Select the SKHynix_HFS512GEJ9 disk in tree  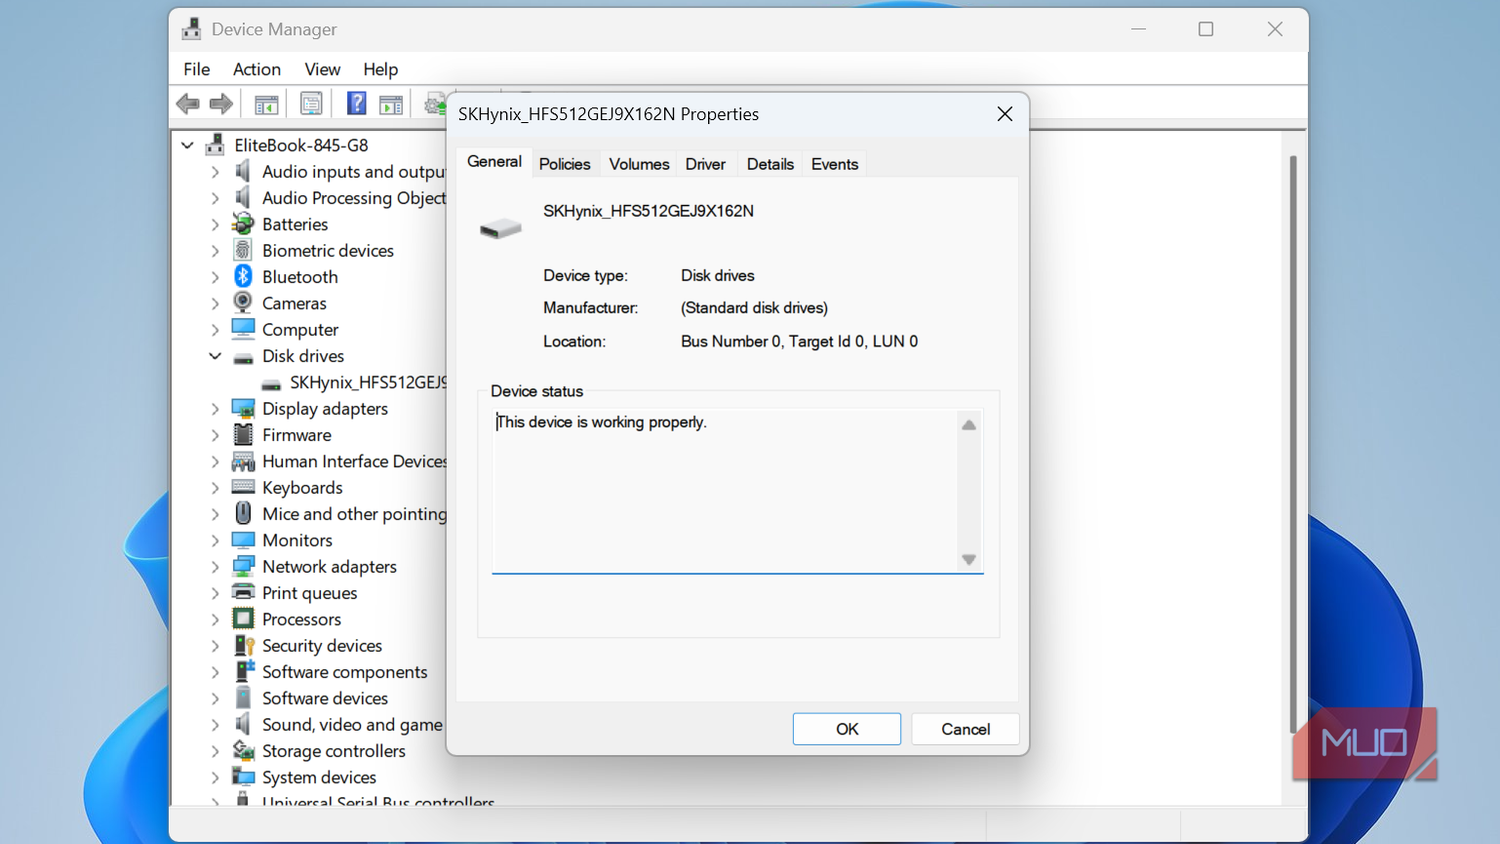354,382
